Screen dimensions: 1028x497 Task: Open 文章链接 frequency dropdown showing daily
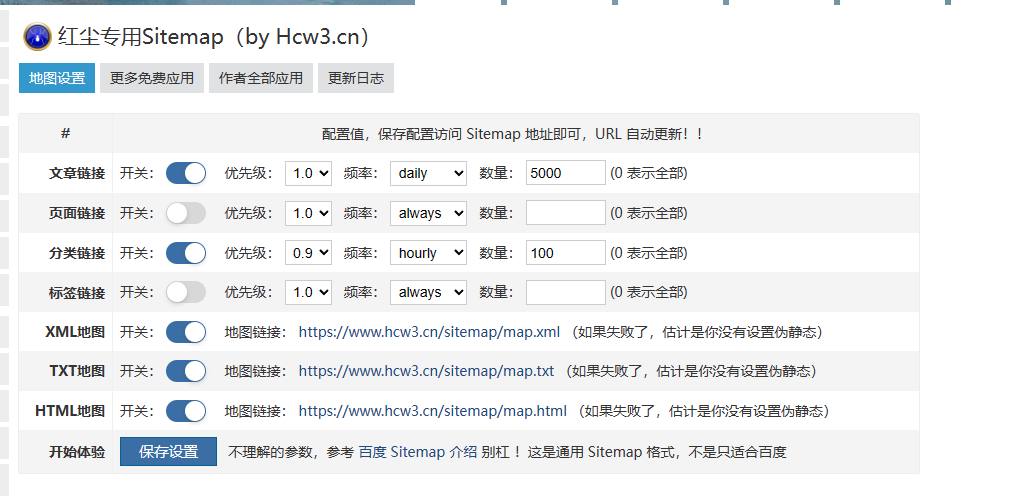point(428,173)
